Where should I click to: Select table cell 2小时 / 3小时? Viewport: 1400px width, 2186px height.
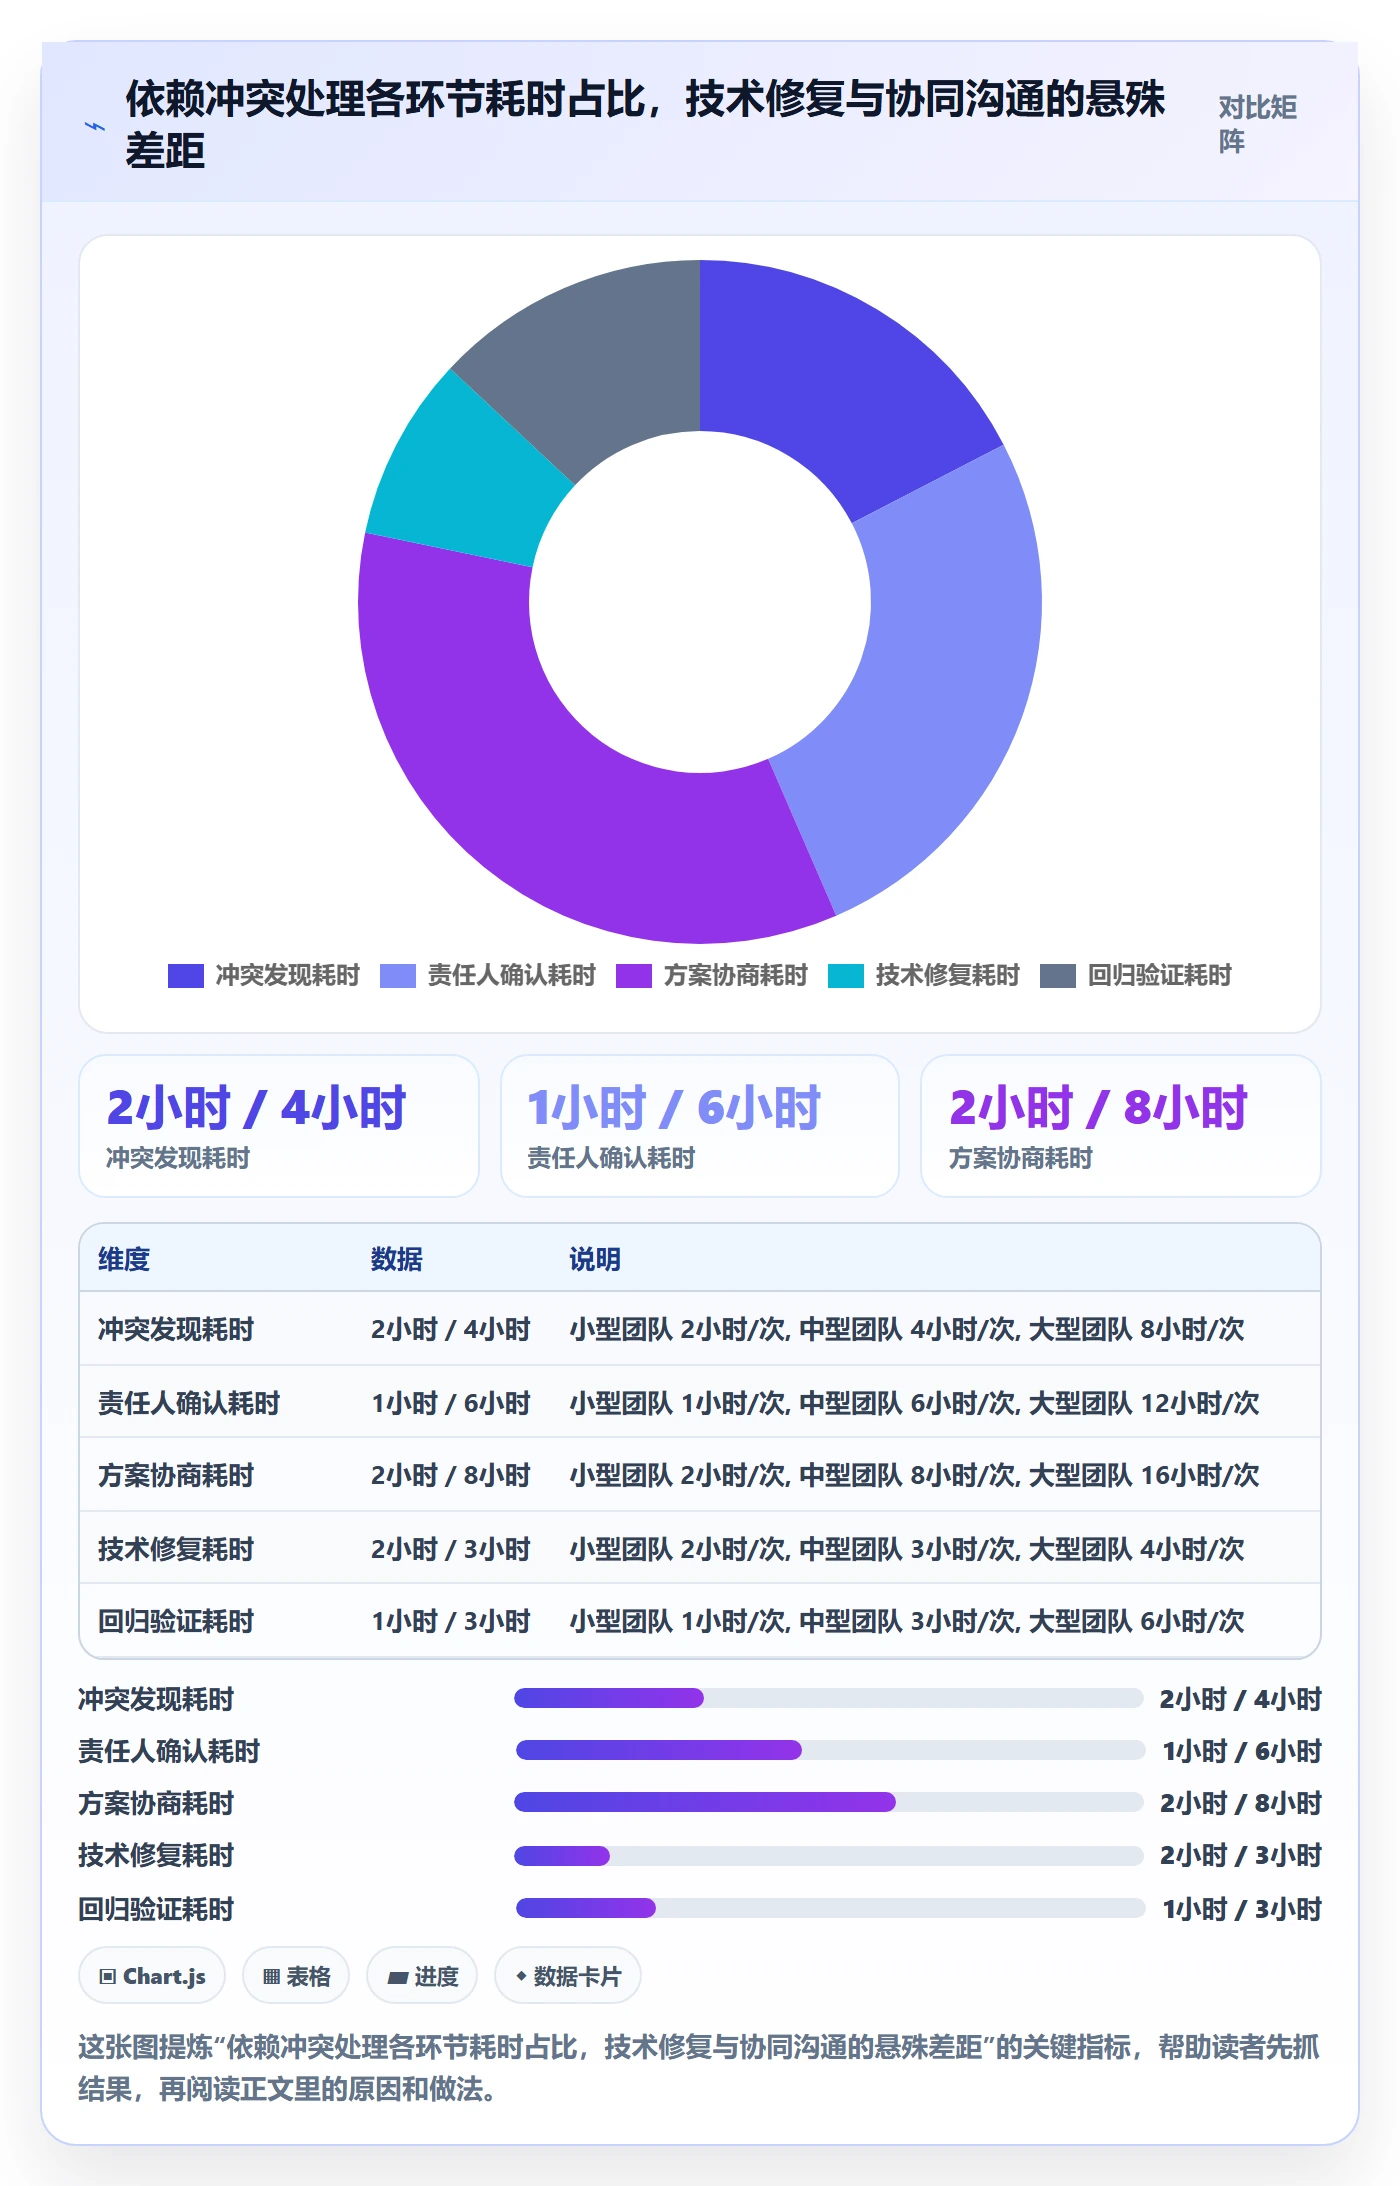coord(451,1549)
